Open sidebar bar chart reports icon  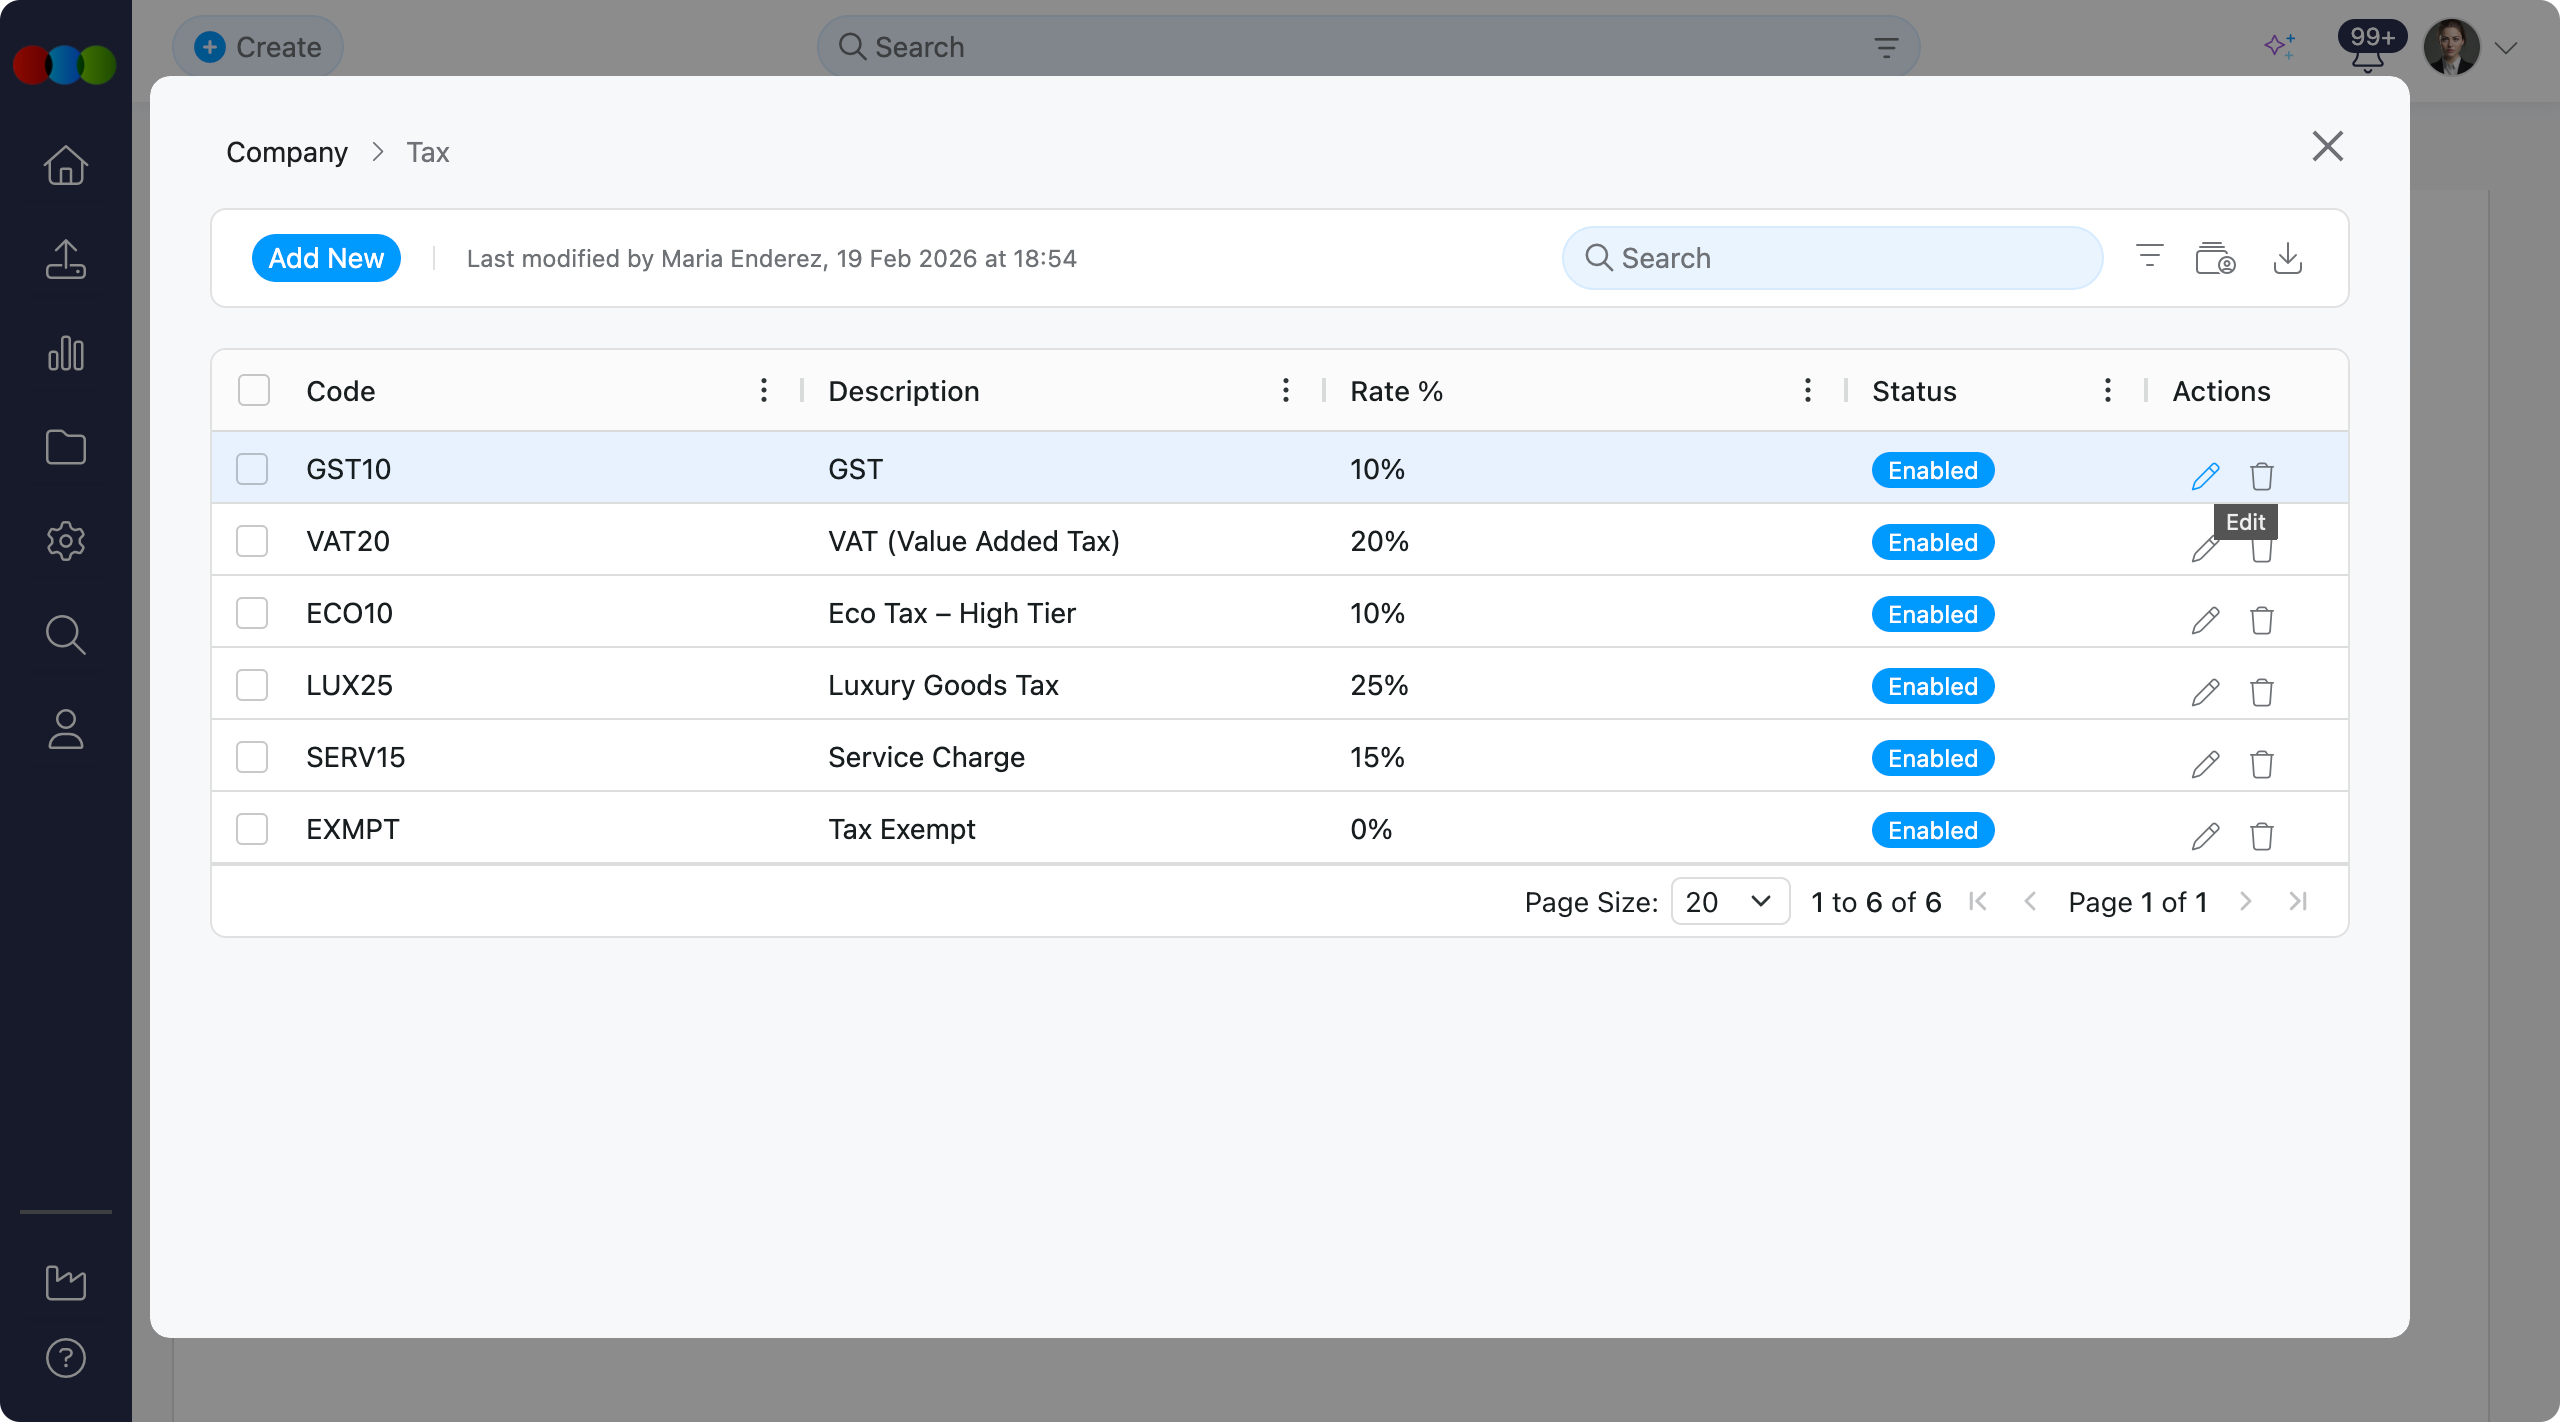point(66,354)
